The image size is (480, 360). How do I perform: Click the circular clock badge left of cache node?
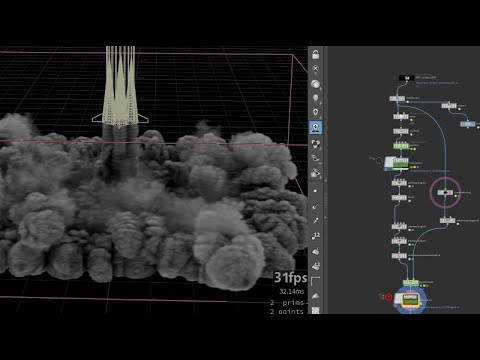tap(379, 160)
